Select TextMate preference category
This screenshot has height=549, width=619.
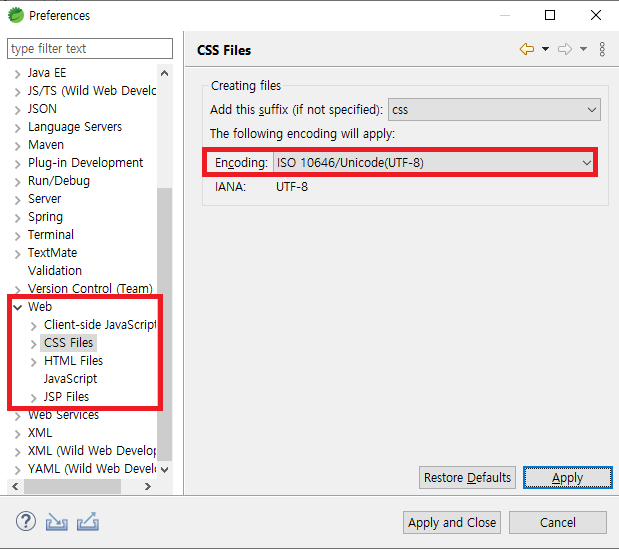[52, 253]
